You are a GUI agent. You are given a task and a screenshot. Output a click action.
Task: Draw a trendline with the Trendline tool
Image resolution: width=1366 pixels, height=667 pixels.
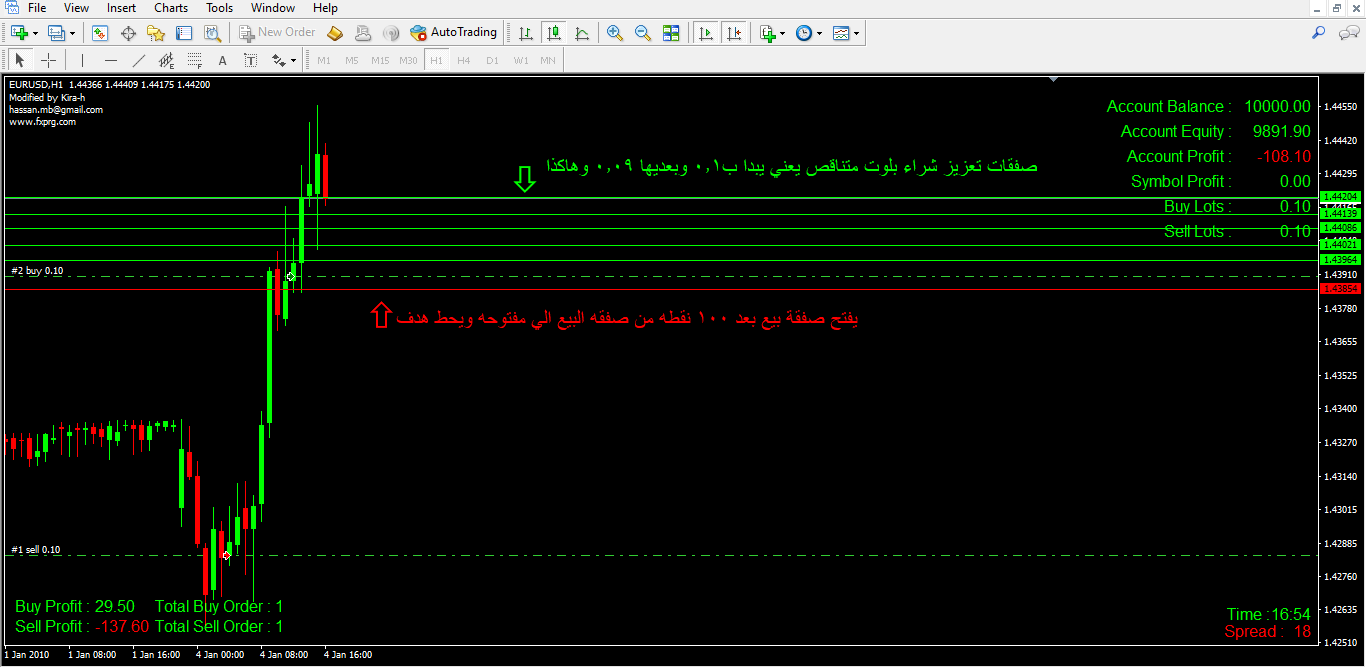139,60
